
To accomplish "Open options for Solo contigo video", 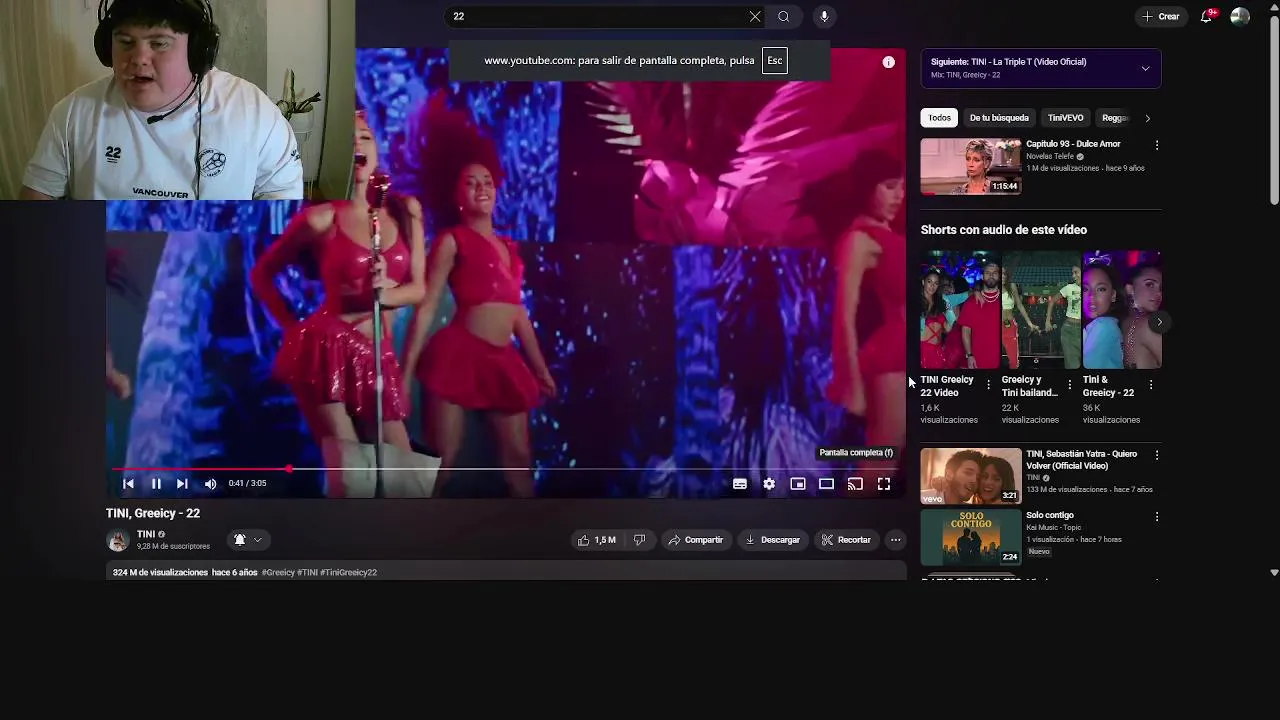I will 1157,517.
